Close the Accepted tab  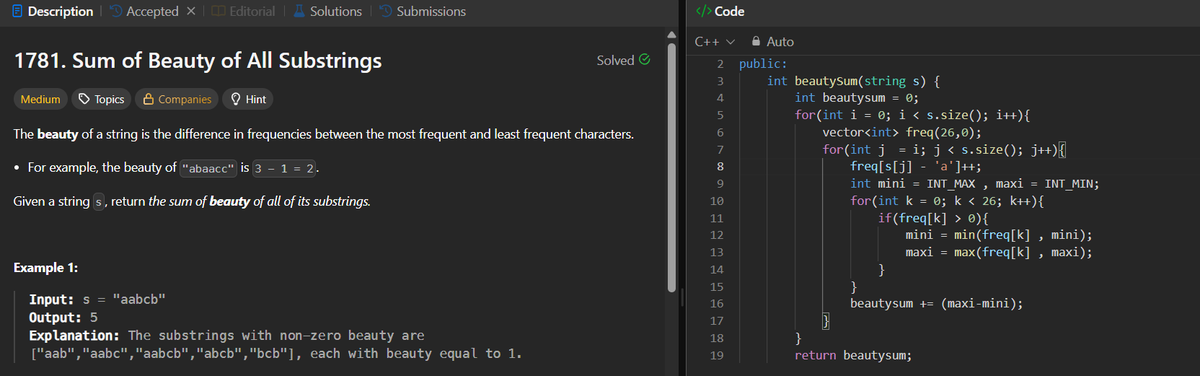[190, 11]
